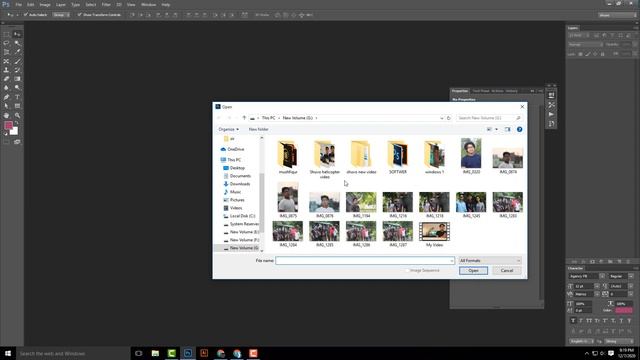Image resolution: width=640 pixels, height=360 pixels.
Task: Toggle Show Transform Controls checkbox
Action: pos(79,15)
